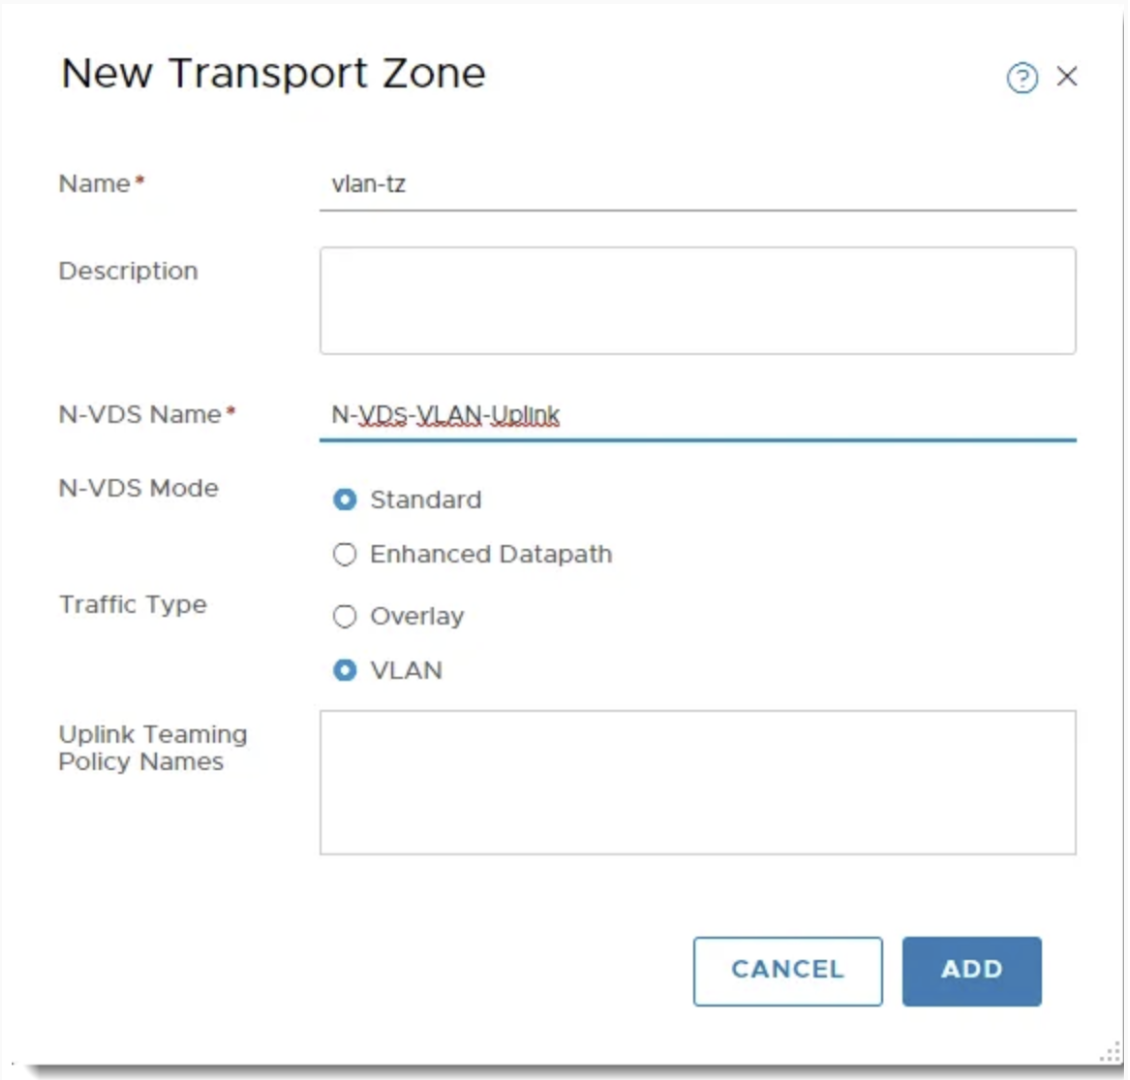1130x1080 pixels.
Task: Focus the Uplink Teaming Policy Names box
Action: point(697,782)
